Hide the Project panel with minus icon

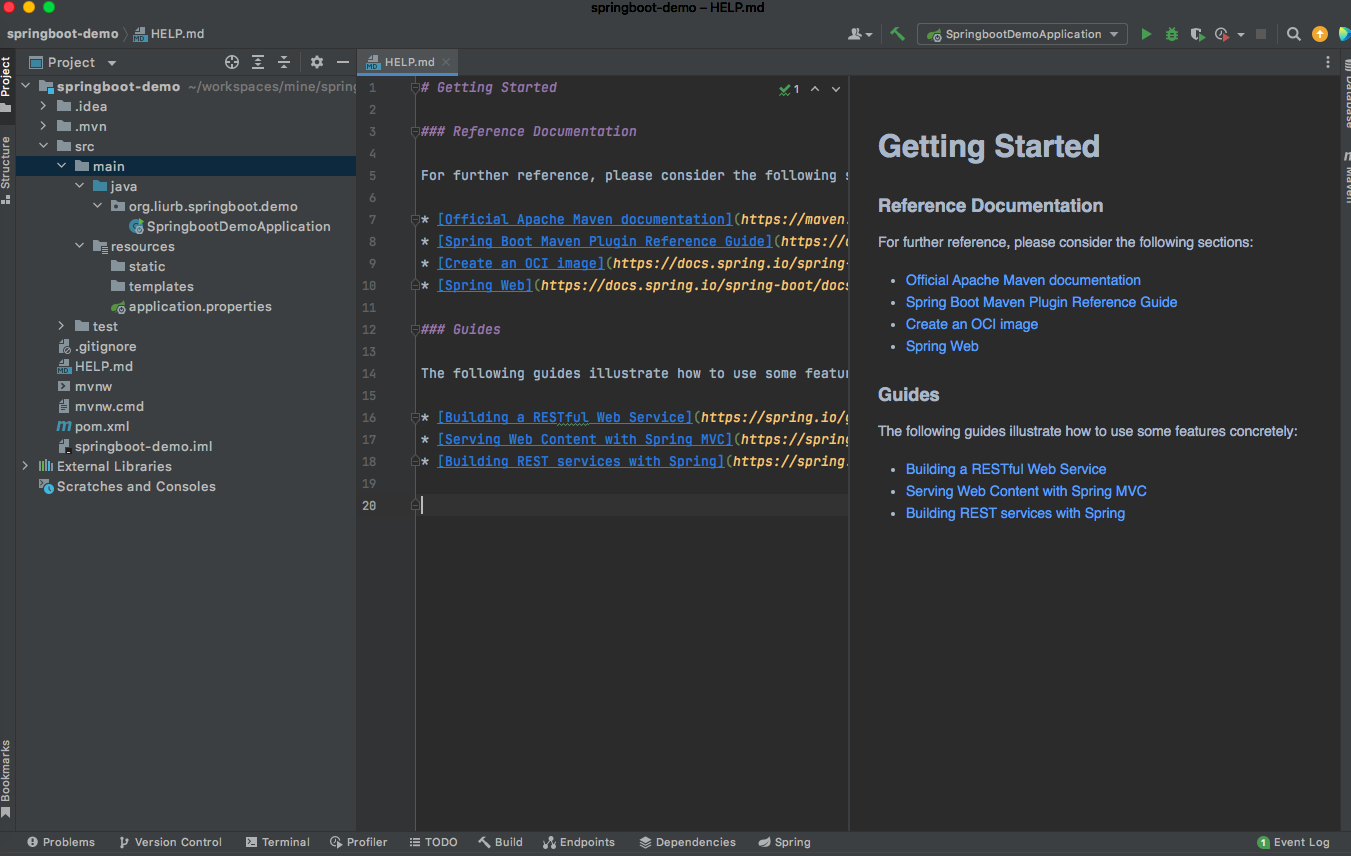click(343, 62)
